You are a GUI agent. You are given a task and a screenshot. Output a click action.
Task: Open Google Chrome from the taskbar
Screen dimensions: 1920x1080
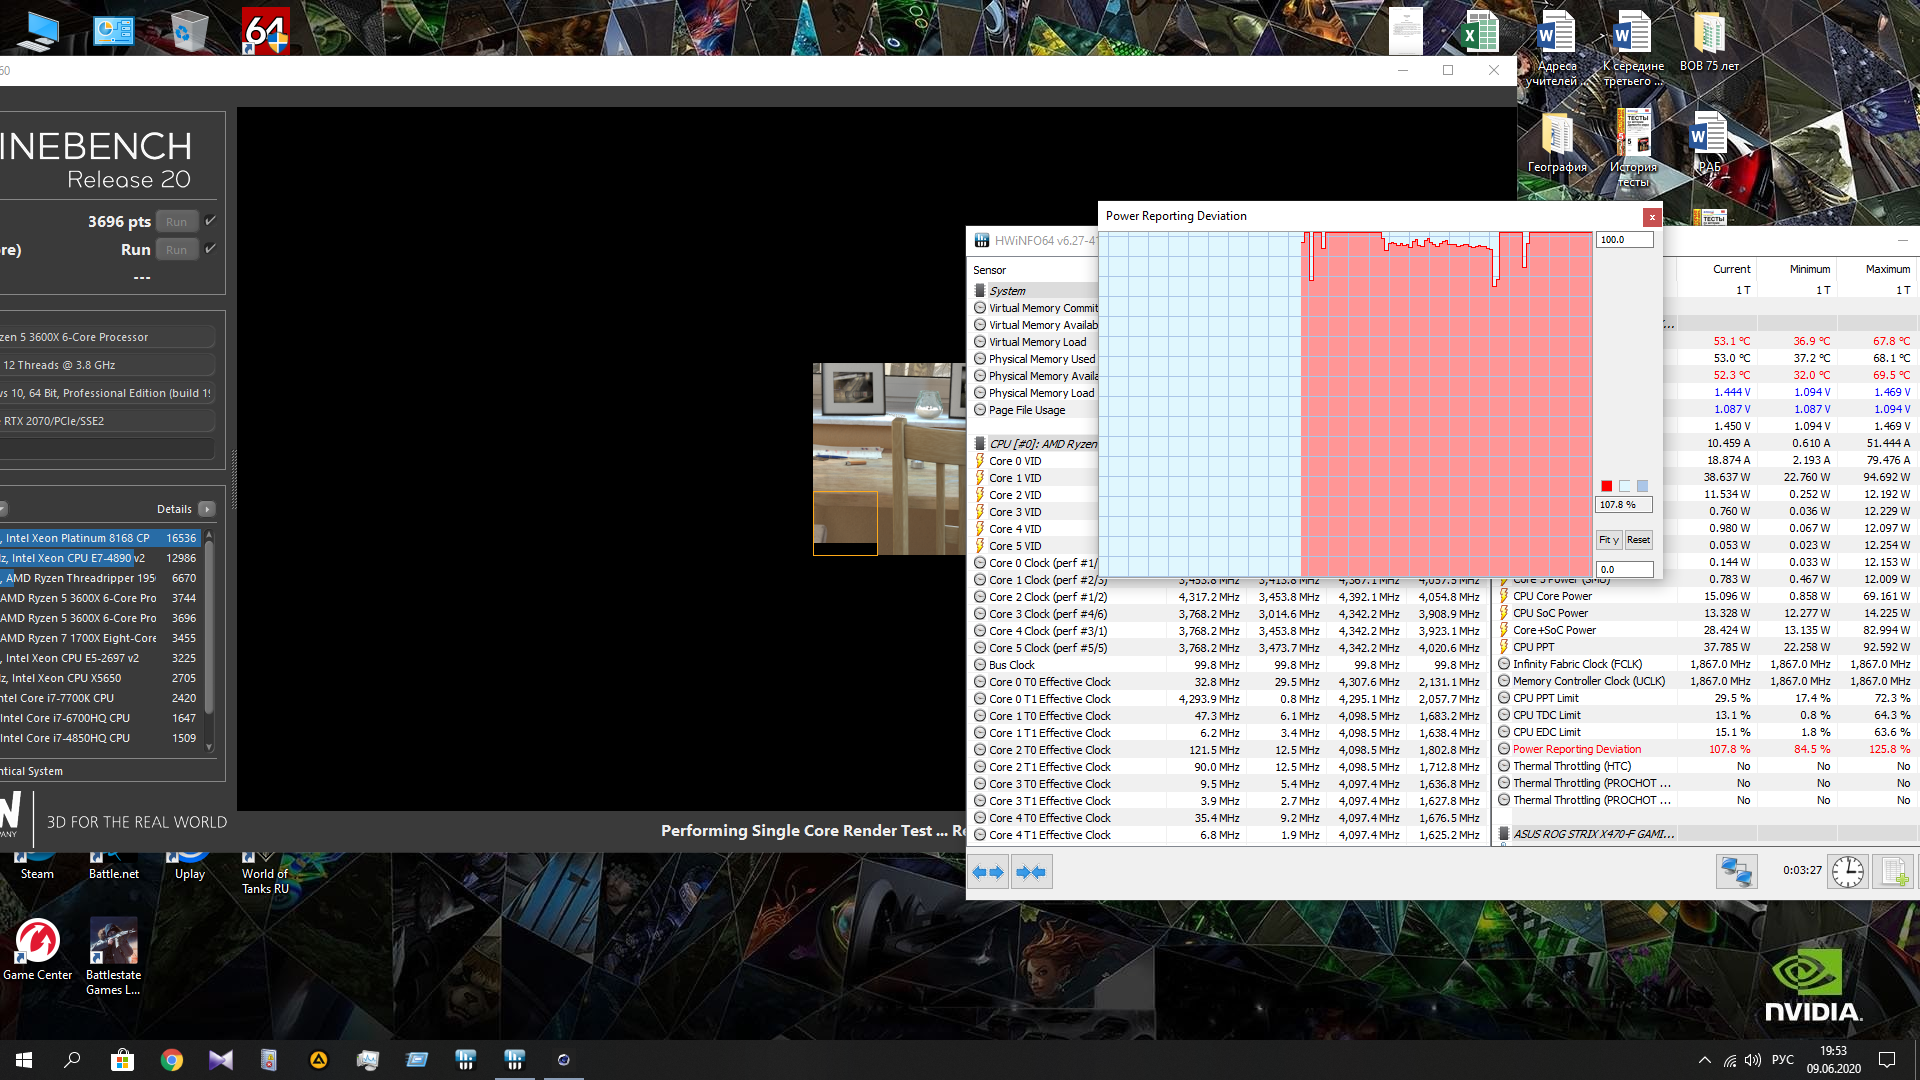tap(172, 1060)
